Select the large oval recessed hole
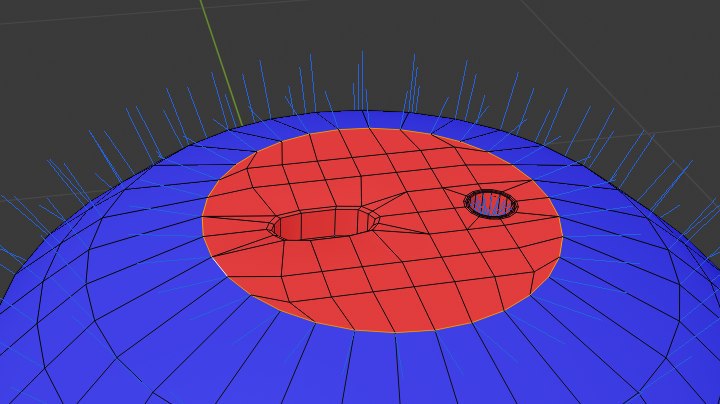 [x=325, y=223]
